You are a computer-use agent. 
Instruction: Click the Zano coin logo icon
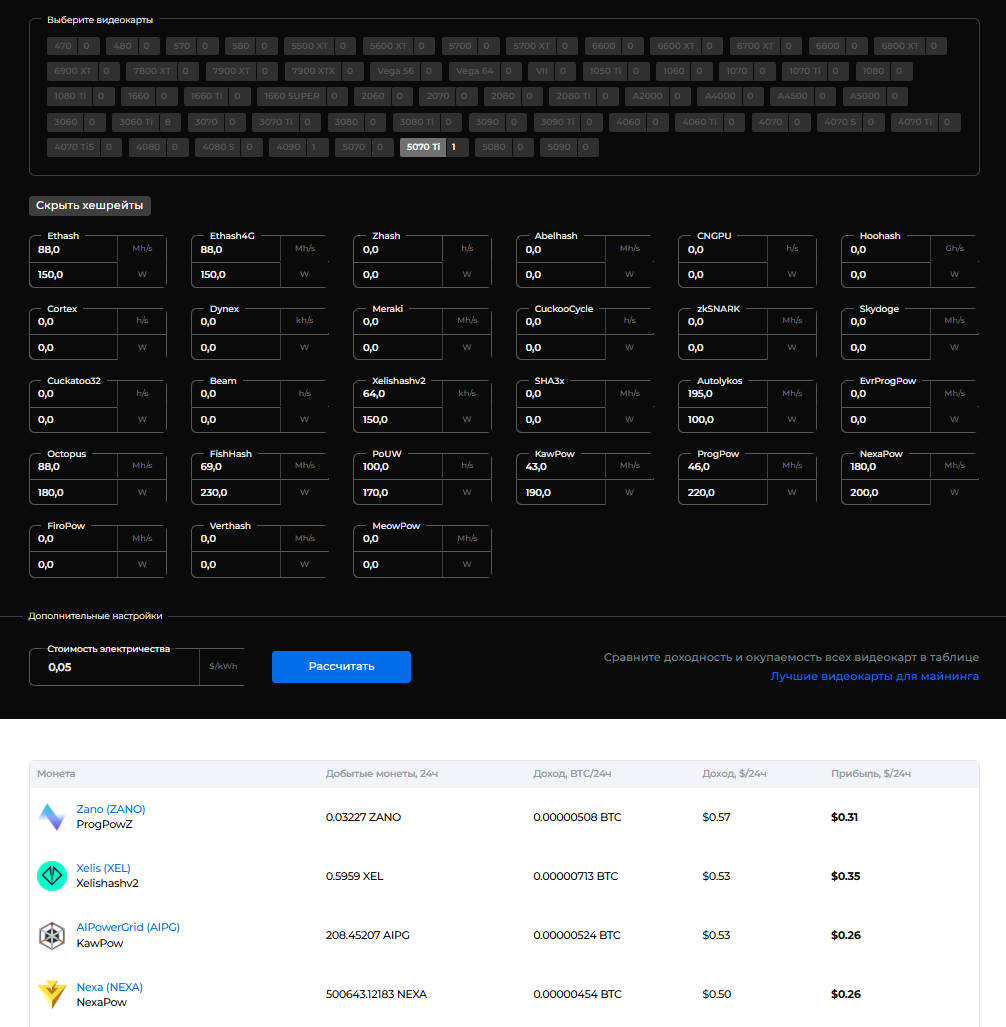(52, 817)
